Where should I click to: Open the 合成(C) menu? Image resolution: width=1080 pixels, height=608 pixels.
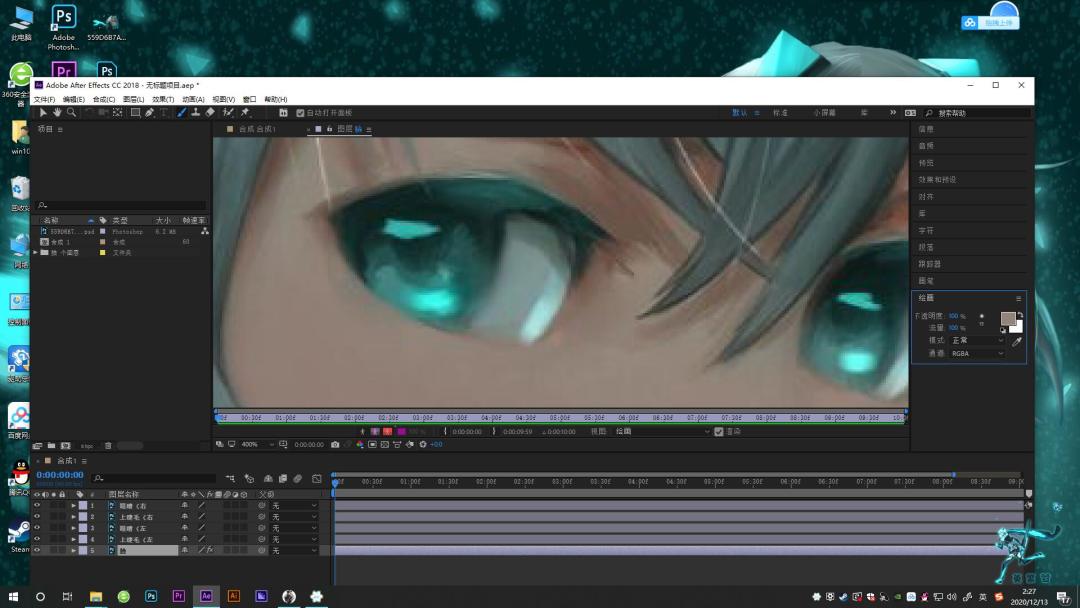[x=103, y=100]
